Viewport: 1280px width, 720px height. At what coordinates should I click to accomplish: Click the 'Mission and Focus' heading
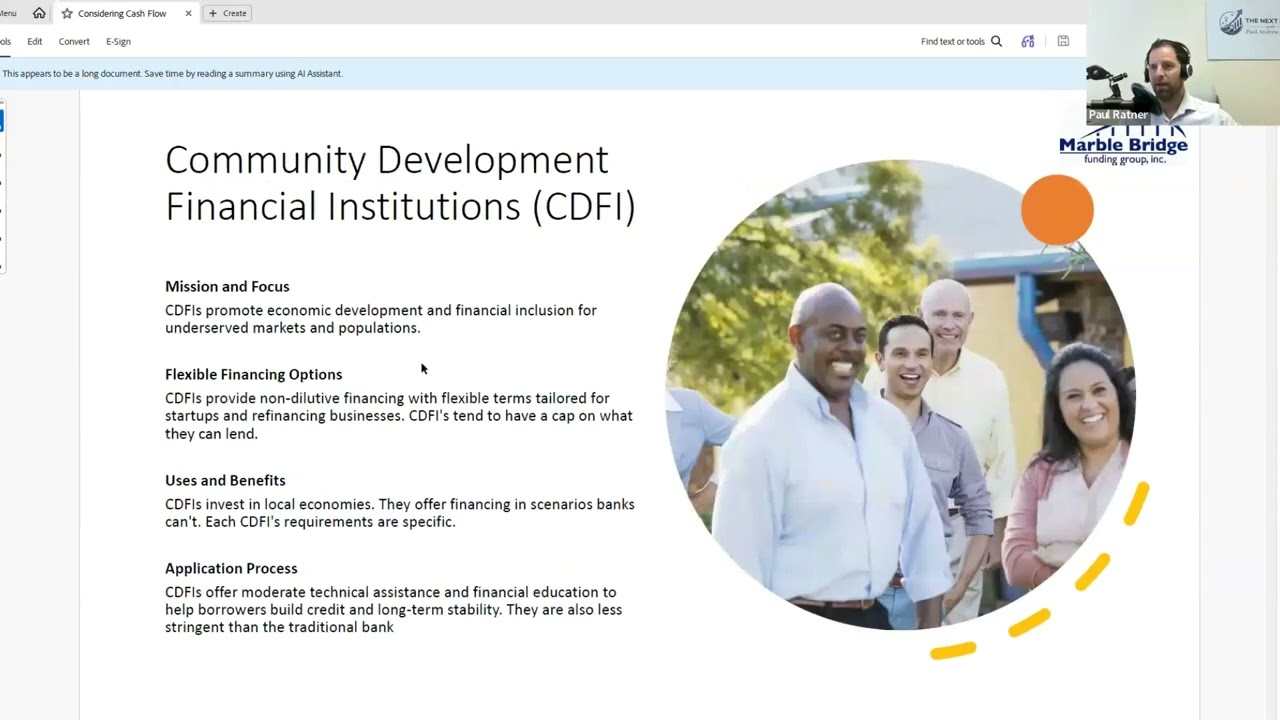click(227, 286)
